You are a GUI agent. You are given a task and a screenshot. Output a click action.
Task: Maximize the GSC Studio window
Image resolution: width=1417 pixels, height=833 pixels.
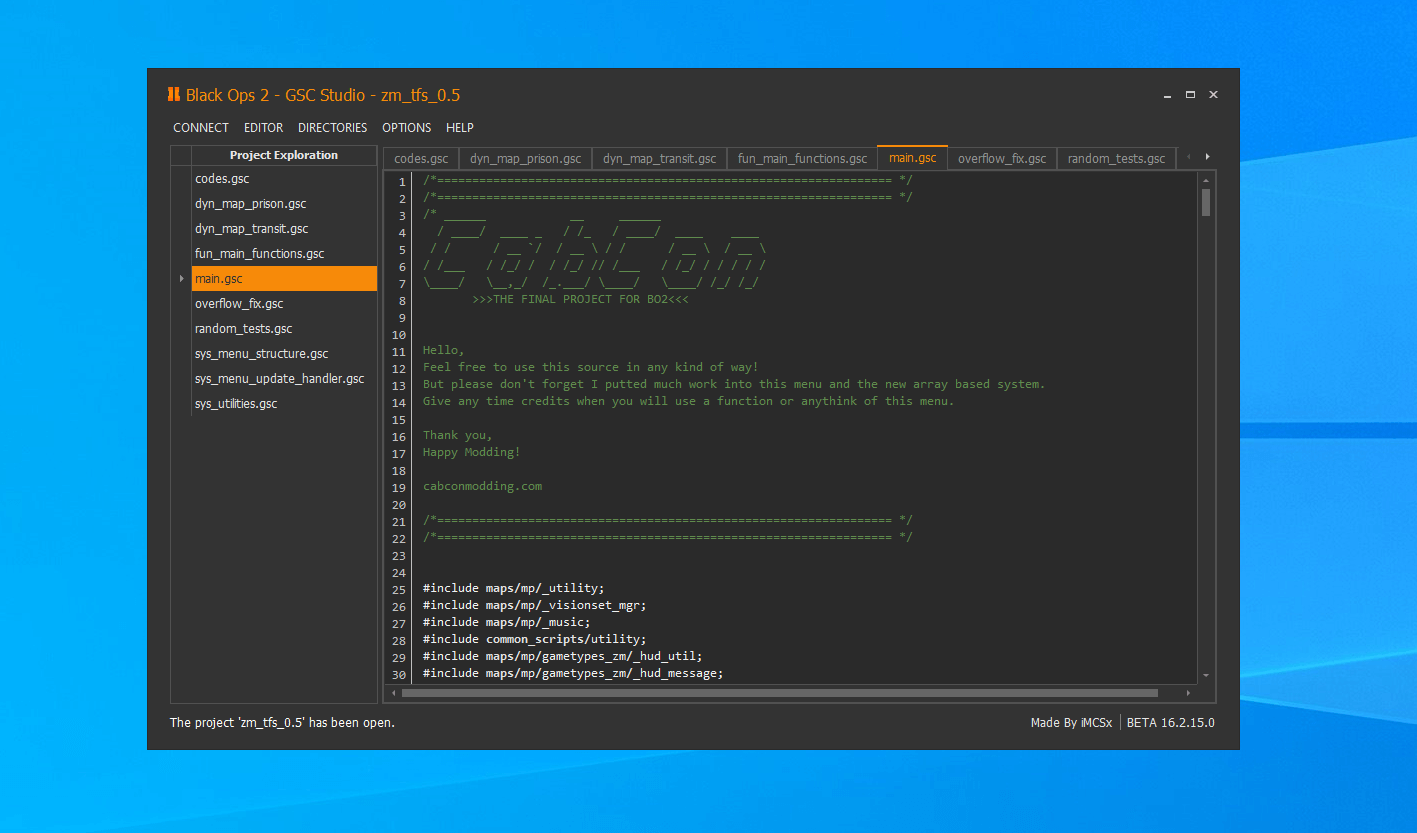tap(1190, 95)
